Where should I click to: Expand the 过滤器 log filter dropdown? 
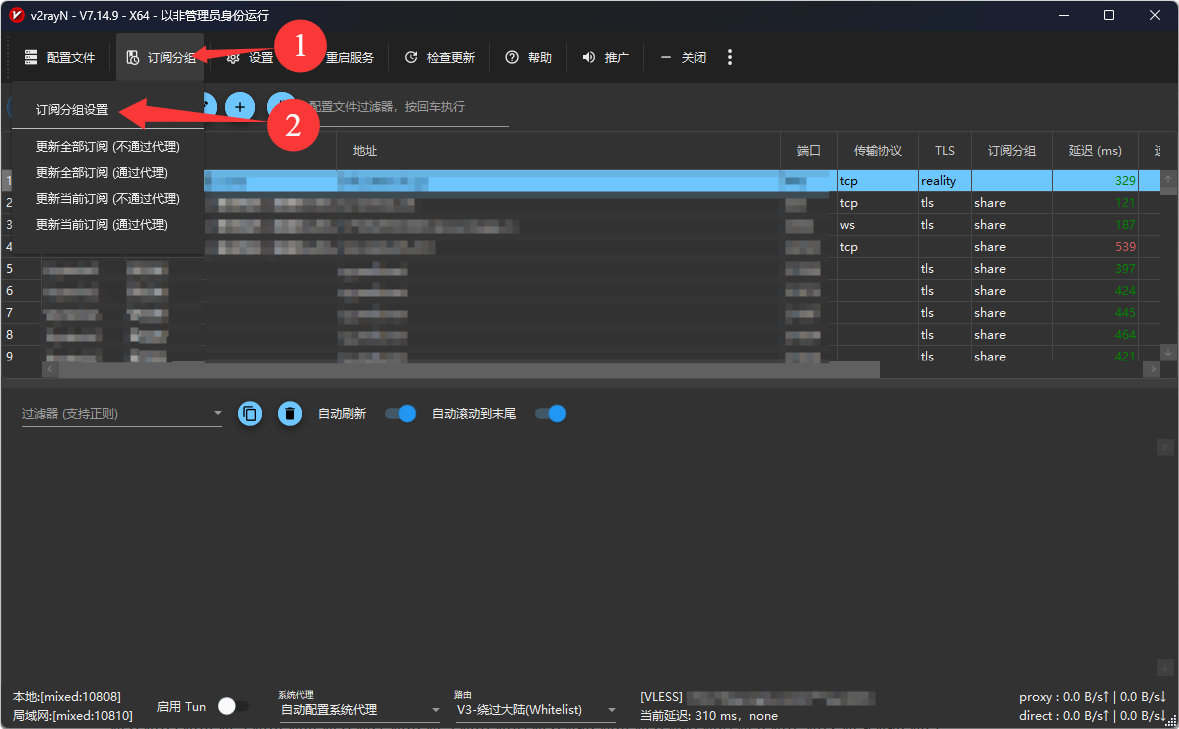tap(218, 414)
